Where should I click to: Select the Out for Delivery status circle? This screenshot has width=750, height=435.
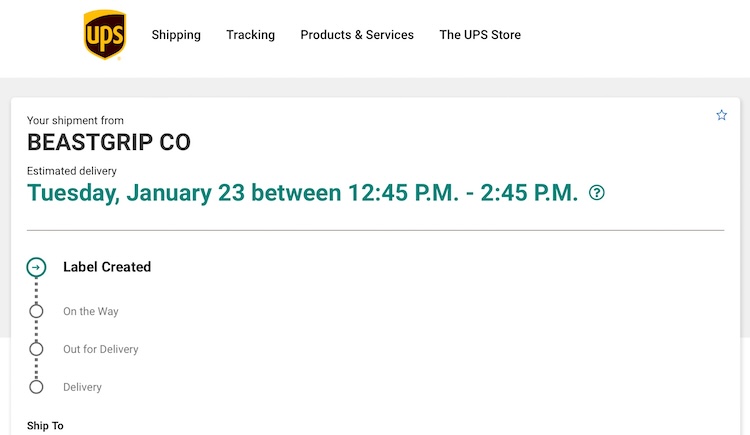pos(36,349)
